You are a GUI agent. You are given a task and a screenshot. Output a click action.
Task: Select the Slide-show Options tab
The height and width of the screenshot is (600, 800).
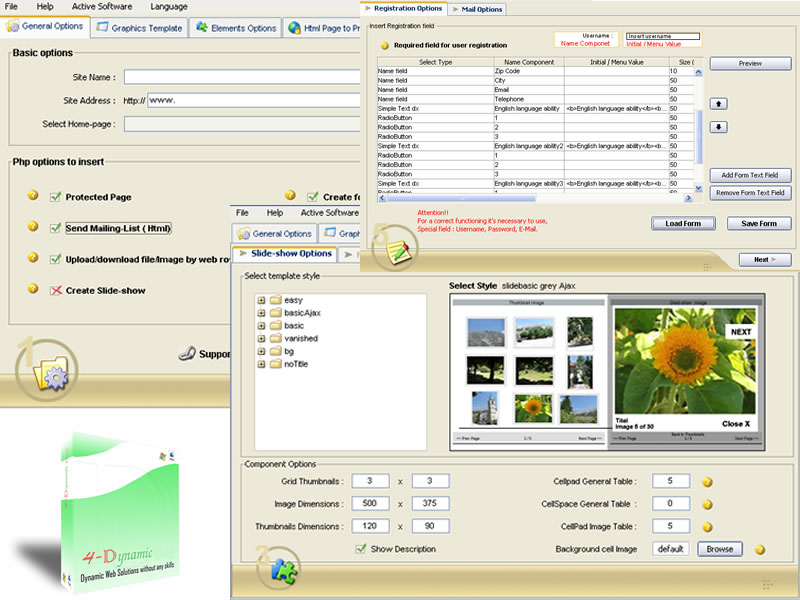(x=285, y=254)
